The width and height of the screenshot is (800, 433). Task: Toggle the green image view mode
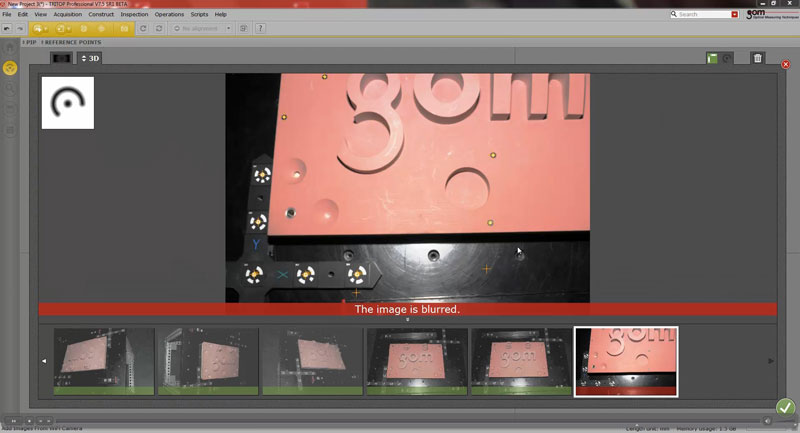(712, 58)
